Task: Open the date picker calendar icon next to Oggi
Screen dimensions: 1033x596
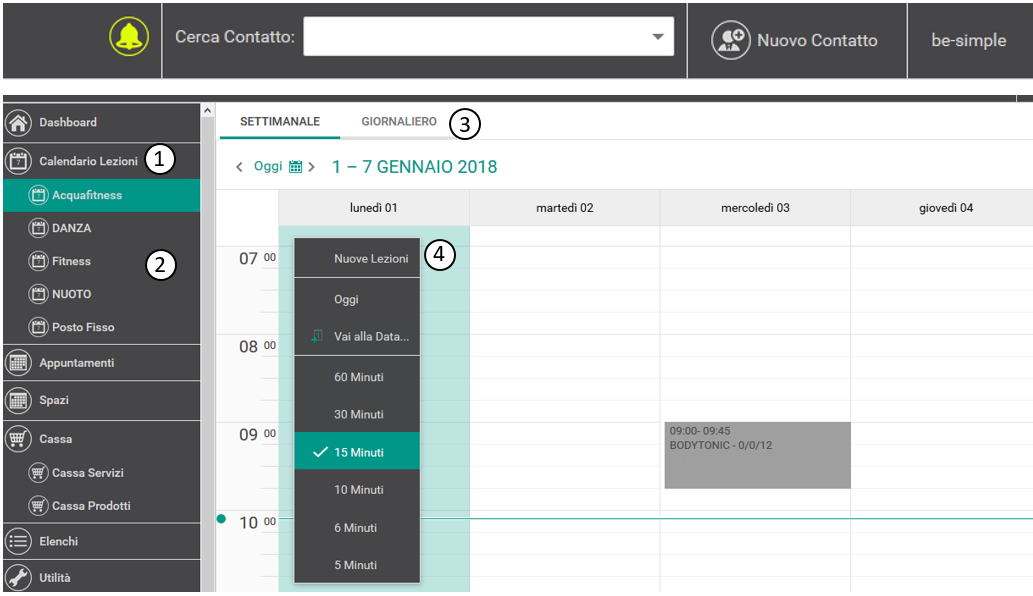Action: click(296, 167)
